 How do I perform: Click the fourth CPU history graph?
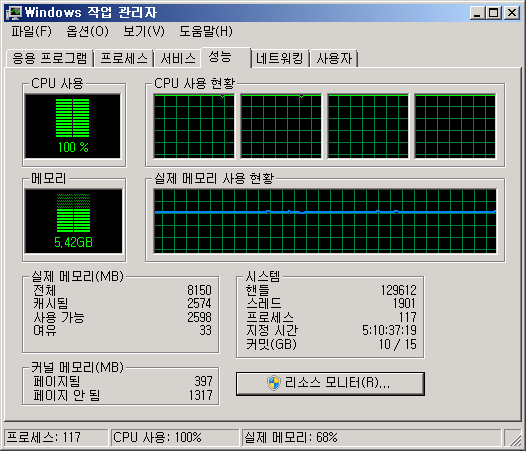point(455,126)
